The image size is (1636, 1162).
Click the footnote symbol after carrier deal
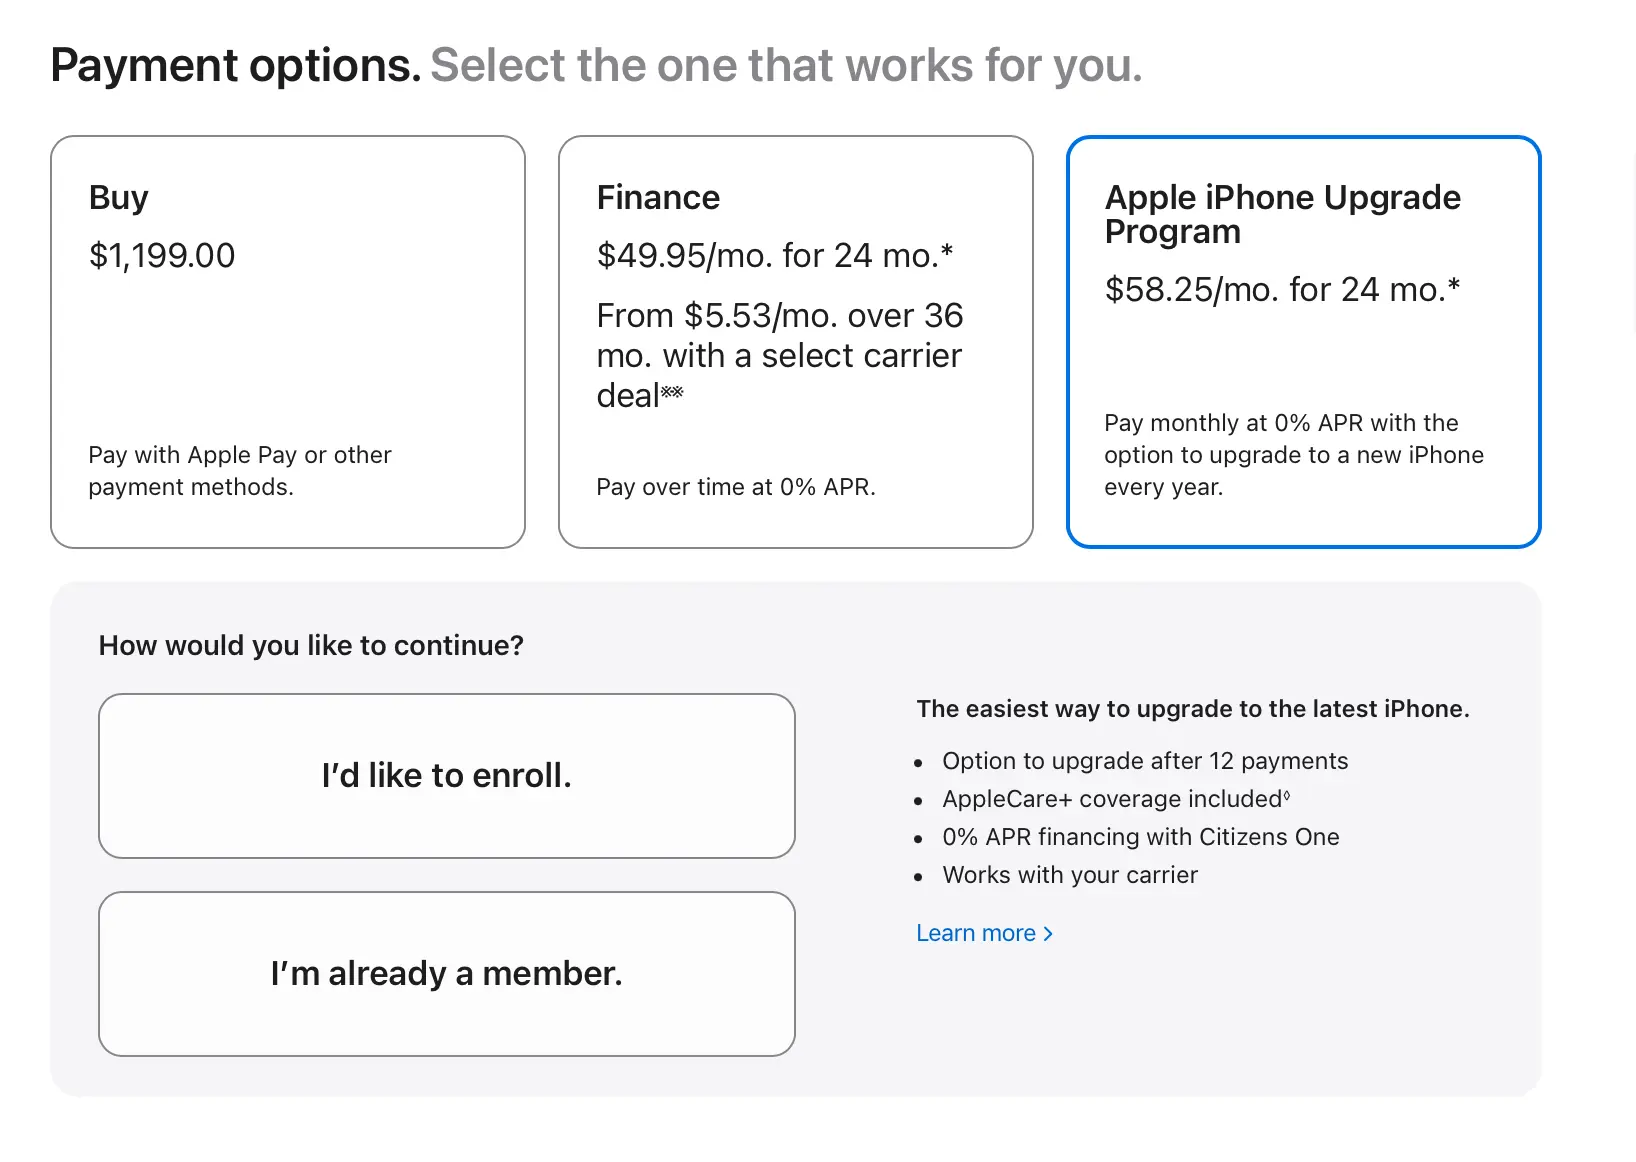(x=672, y=392)
